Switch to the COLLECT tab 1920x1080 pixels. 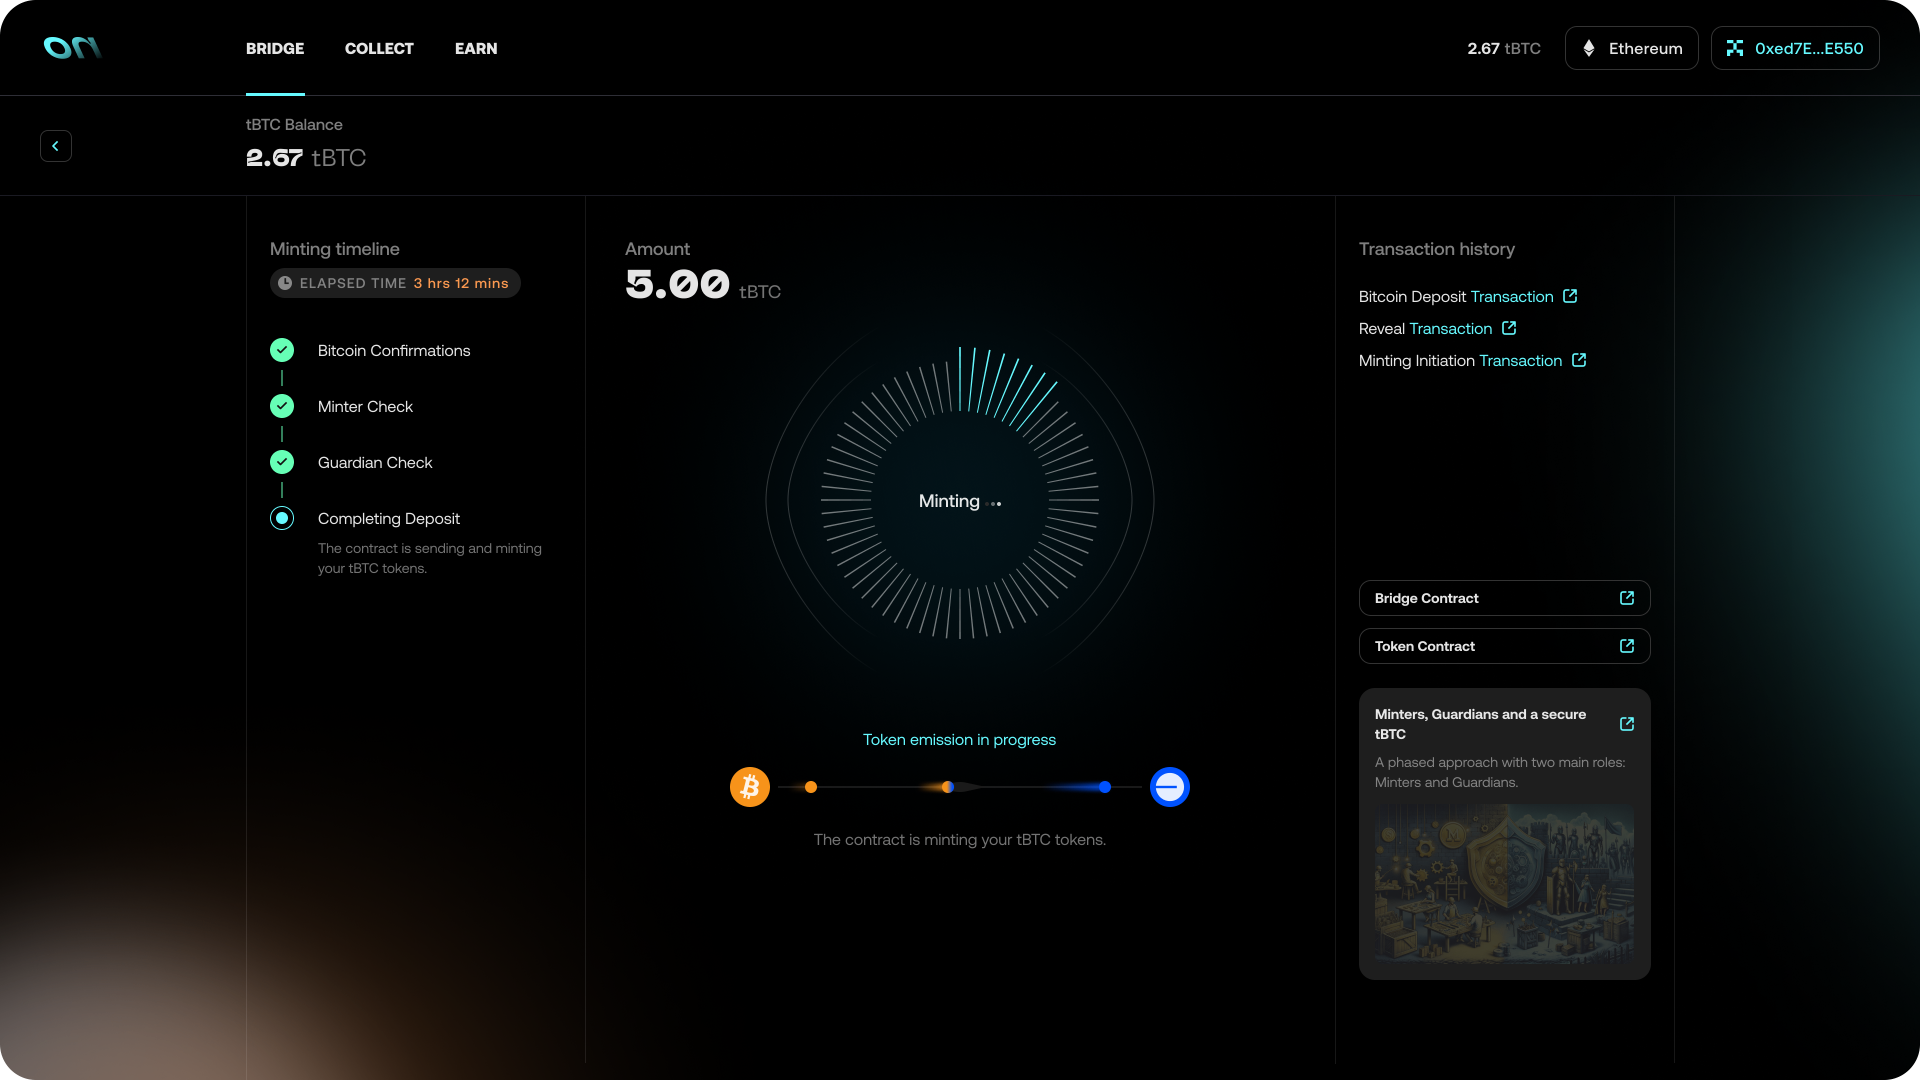pyautogui.click(x=379, y=48)
